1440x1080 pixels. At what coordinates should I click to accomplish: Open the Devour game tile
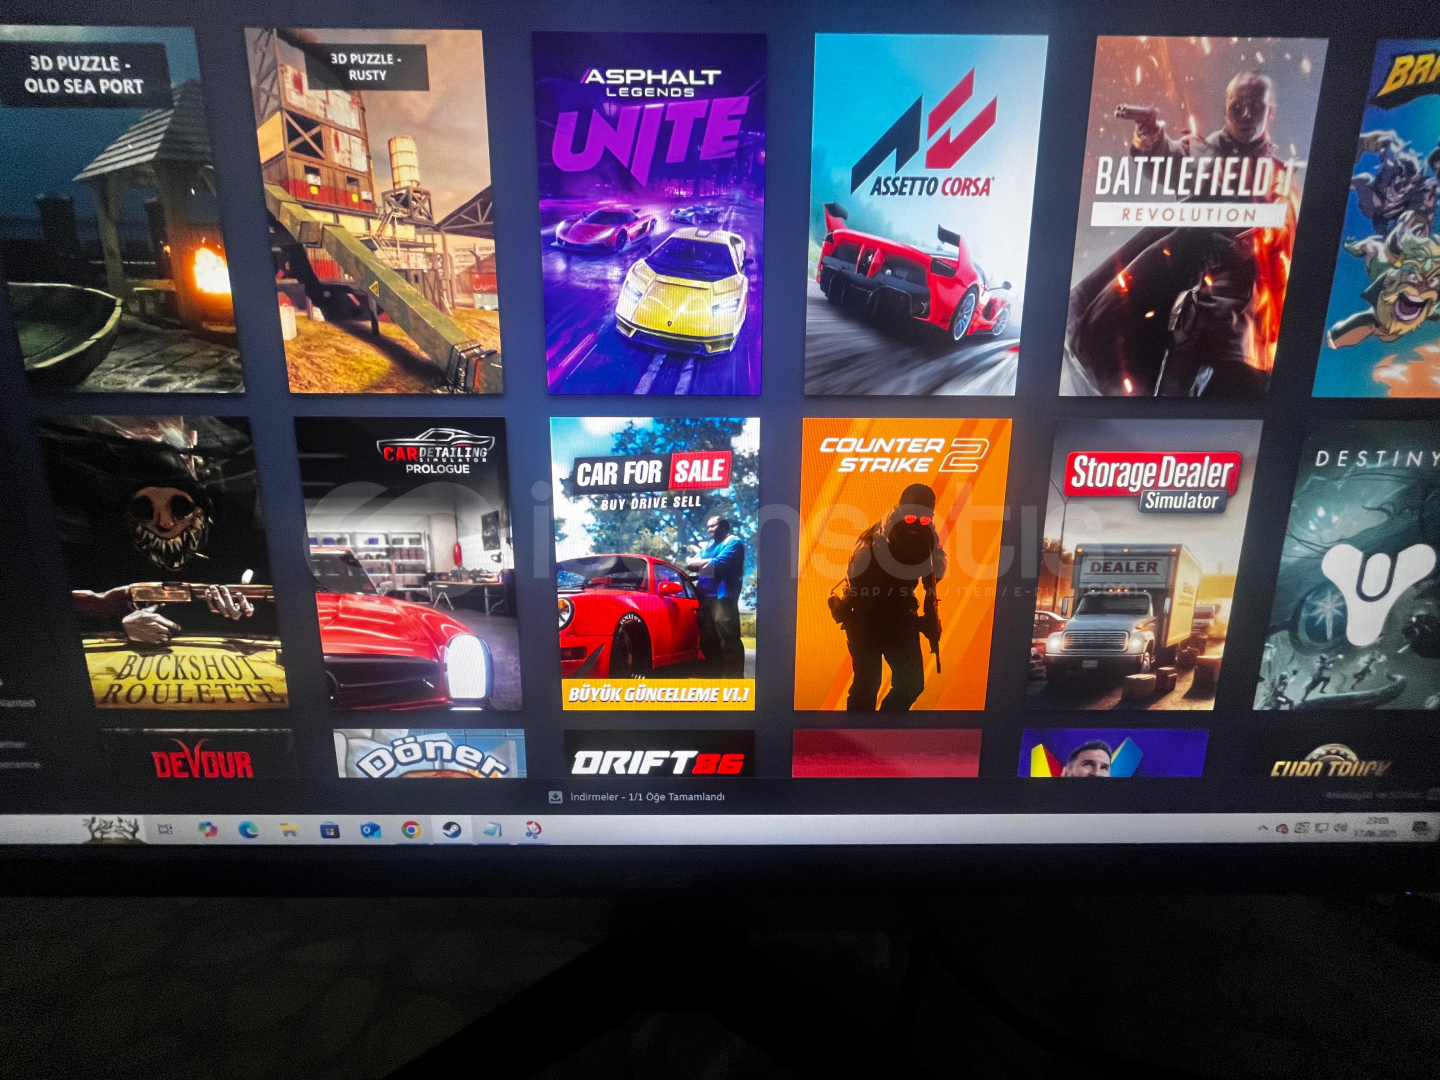click(x=198, y=753)
